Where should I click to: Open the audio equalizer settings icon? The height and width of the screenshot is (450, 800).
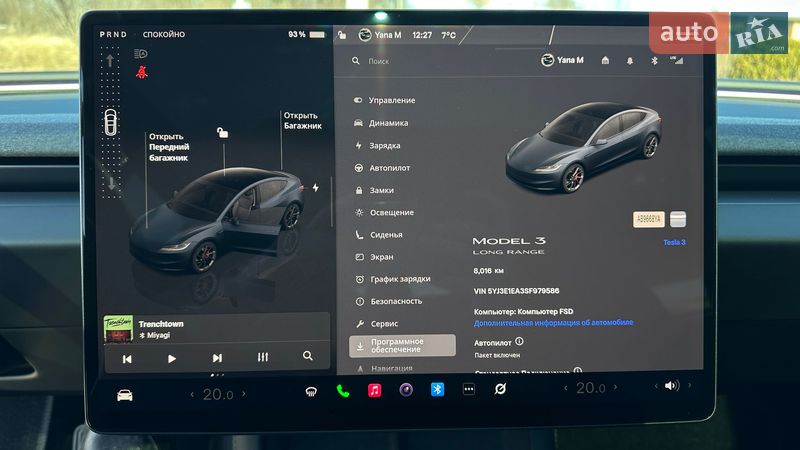coord(263,357)
